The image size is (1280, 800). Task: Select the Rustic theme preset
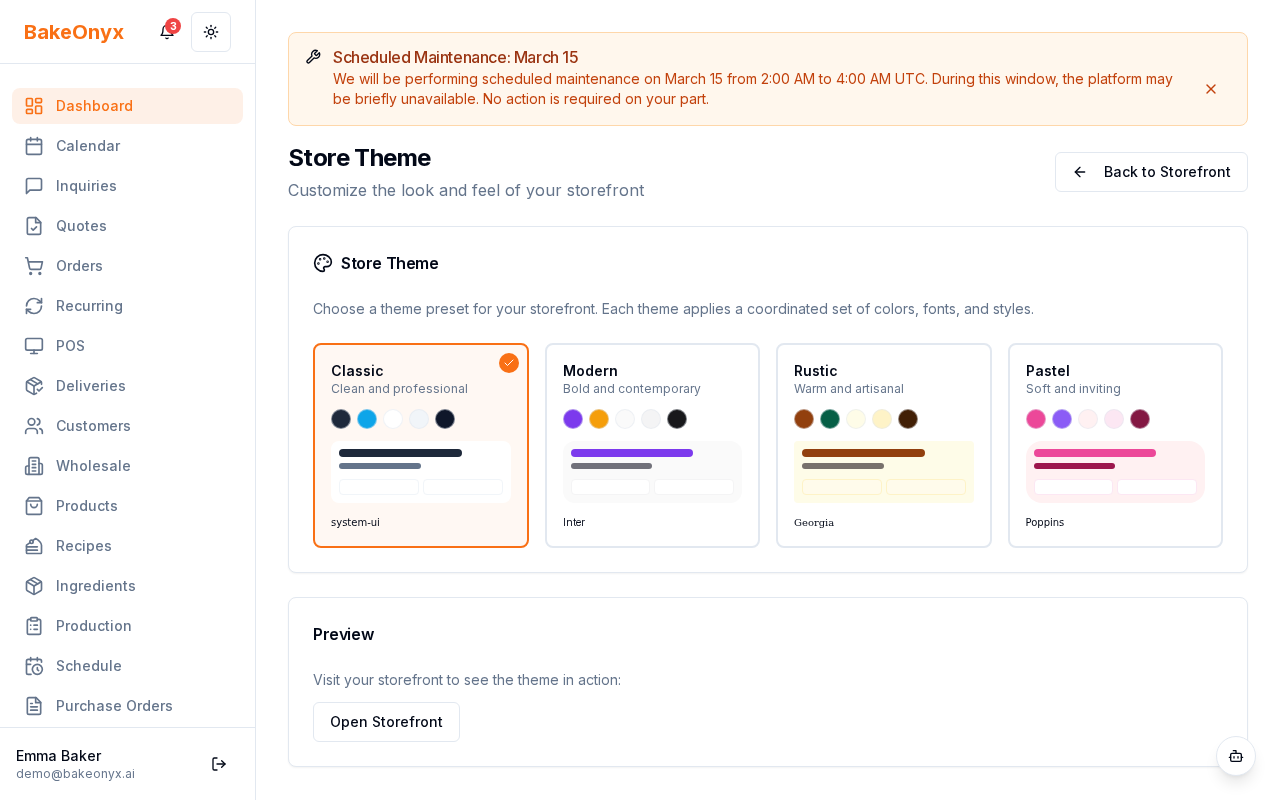tap(884, 445)
